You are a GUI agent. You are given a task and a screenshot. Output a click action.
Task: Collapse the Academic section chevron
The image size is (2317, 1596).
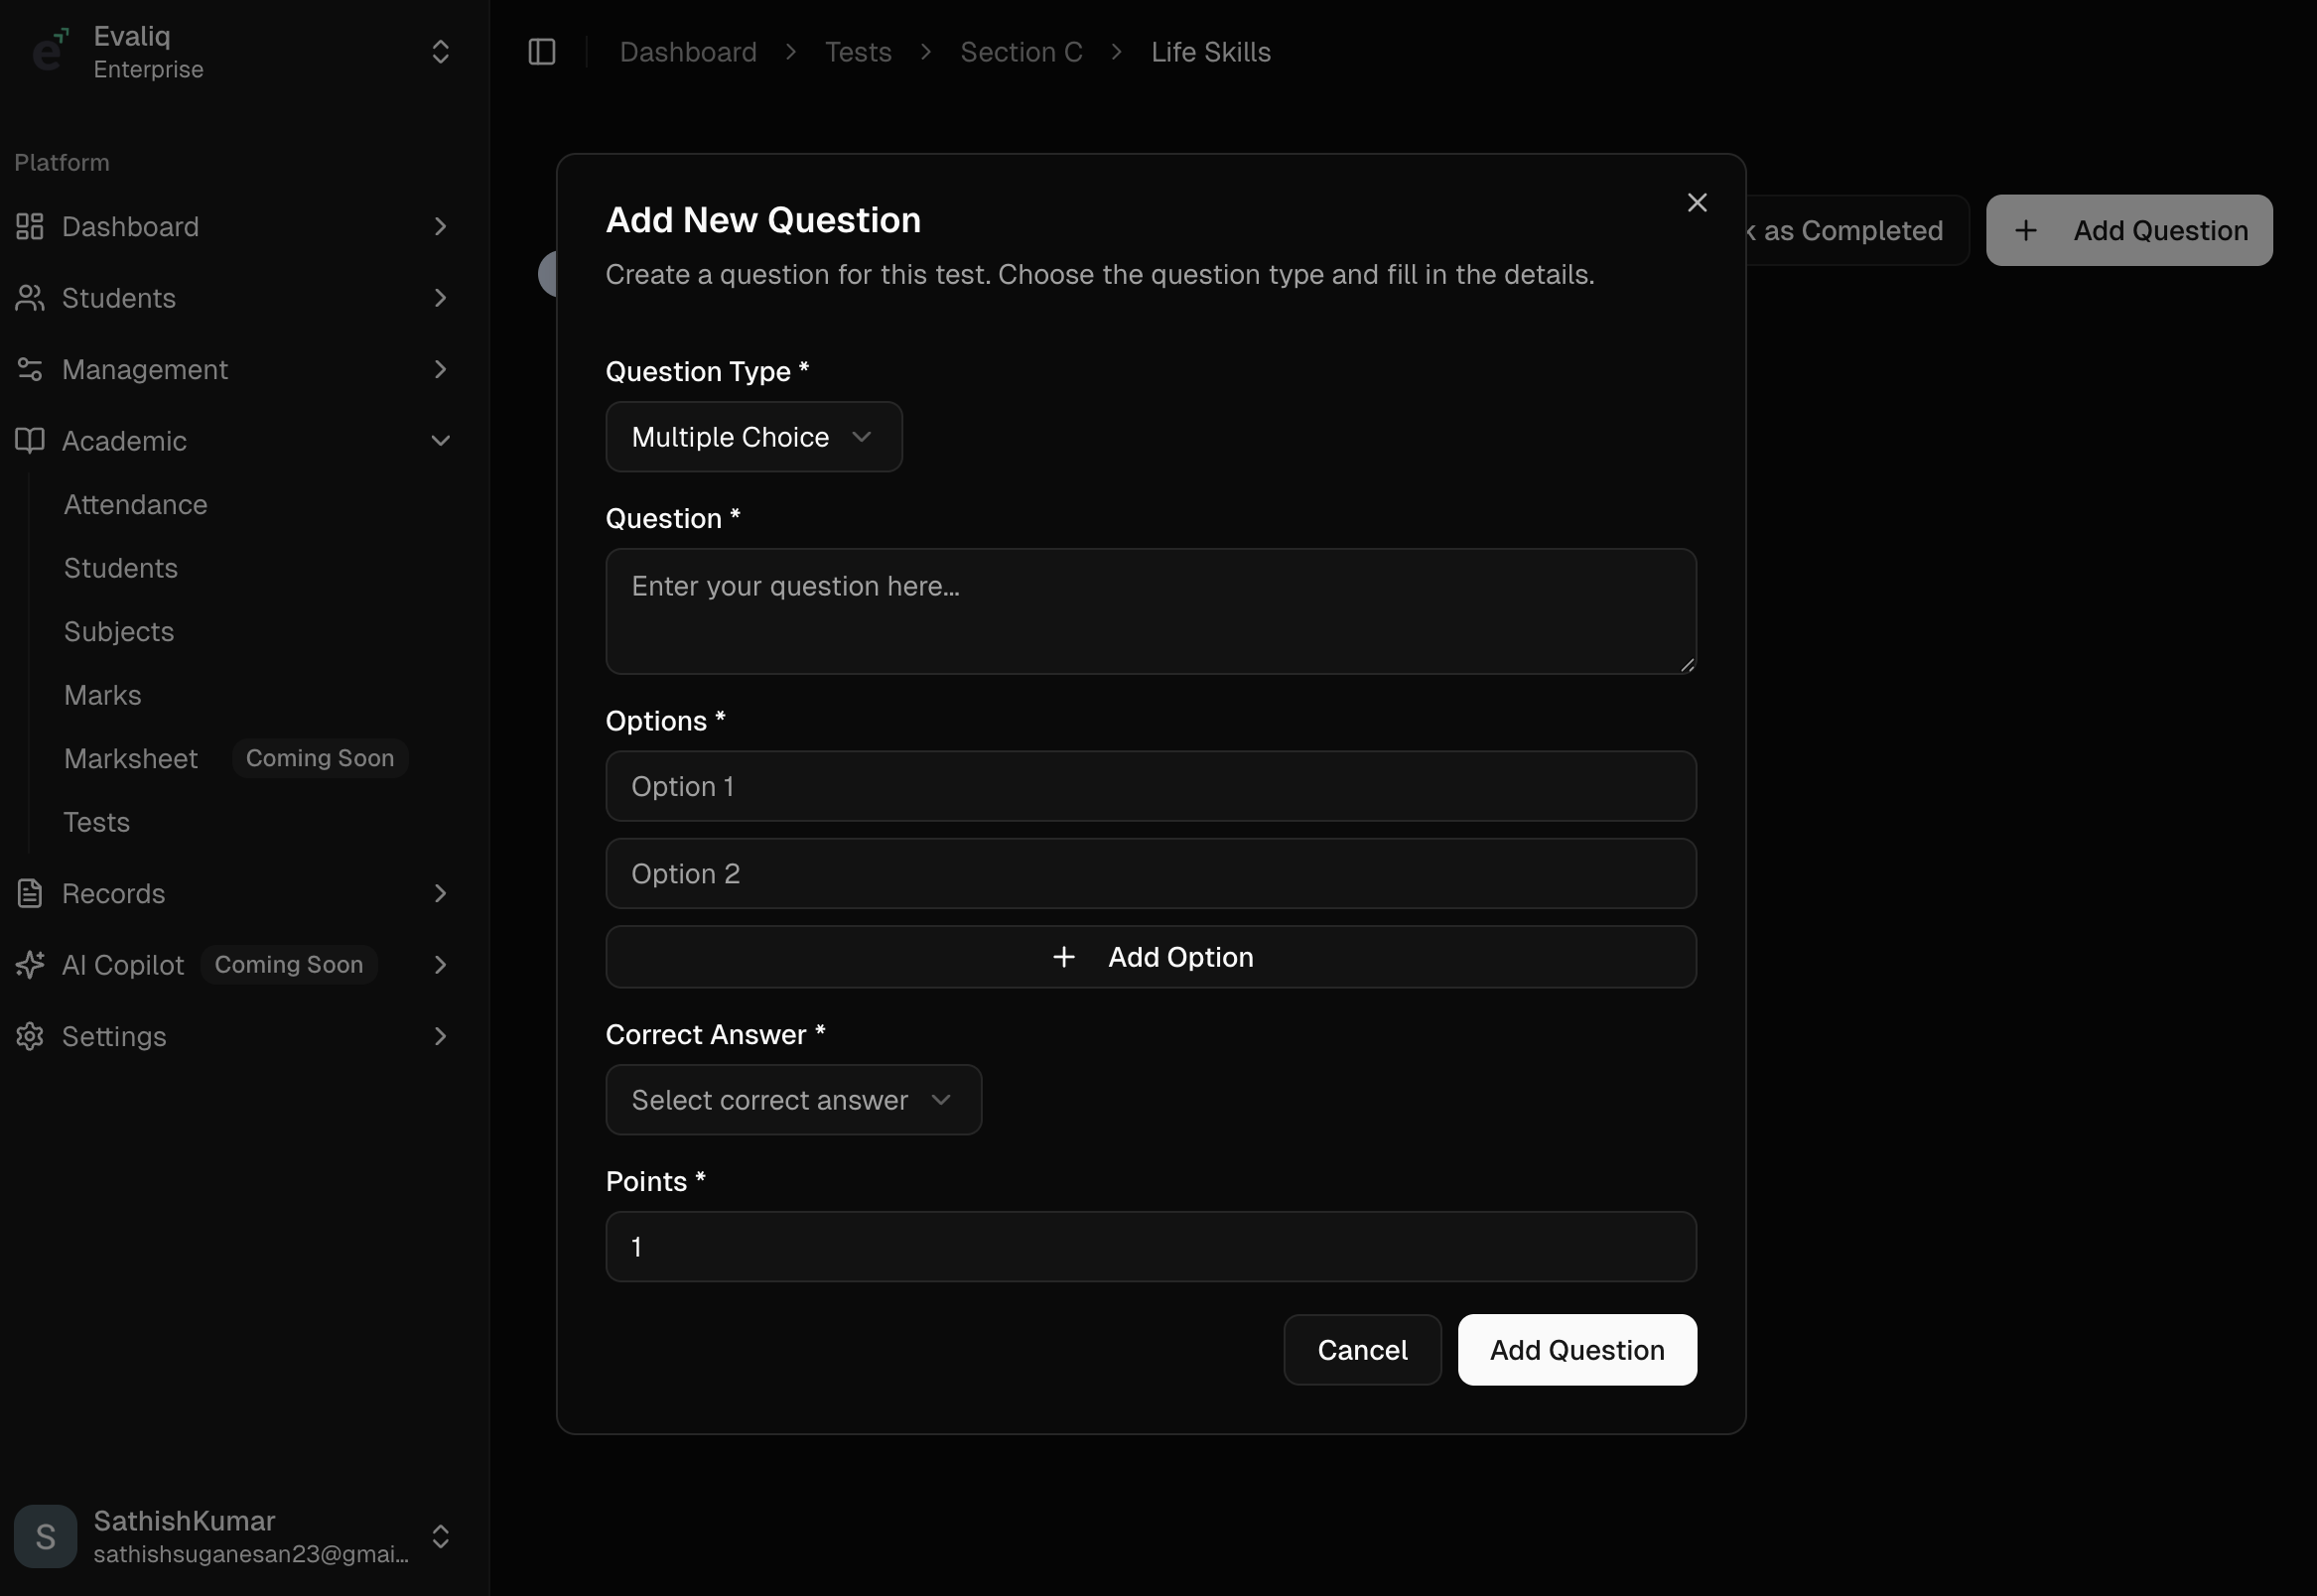[441, 441]
